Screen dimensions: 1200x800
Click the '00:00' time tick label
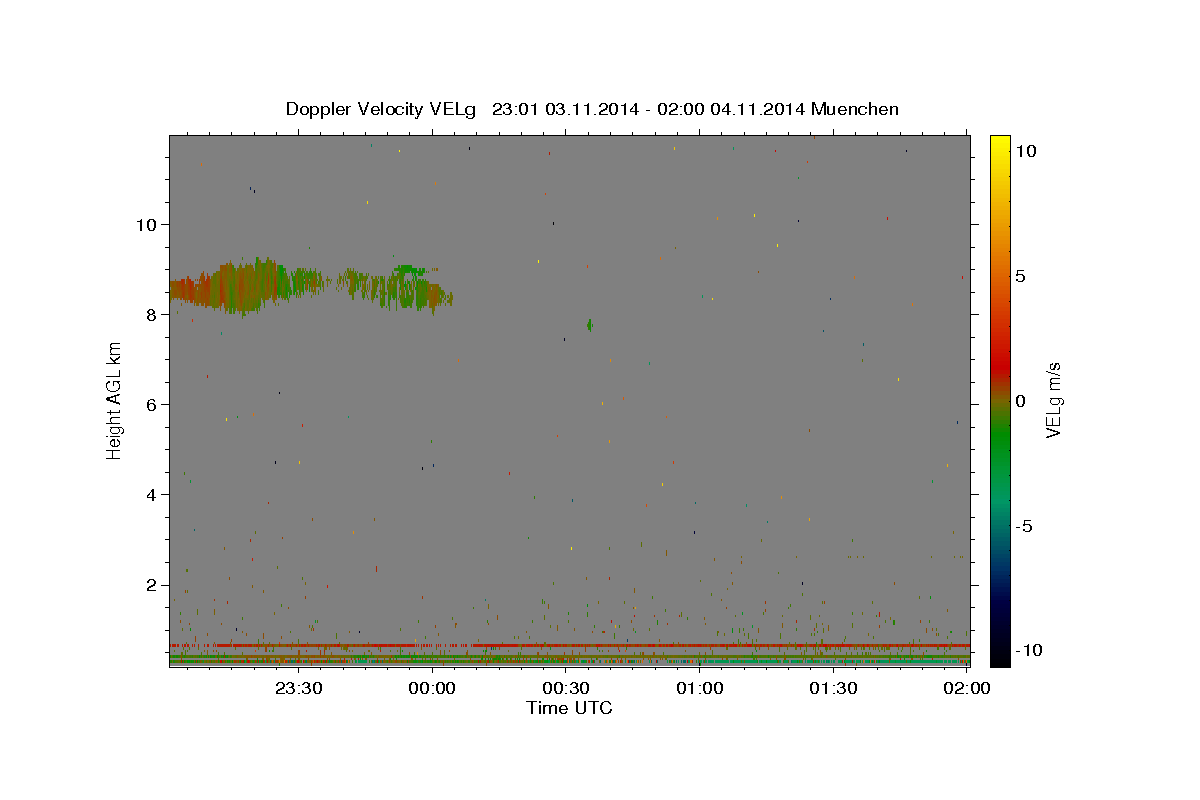[433, 688]
